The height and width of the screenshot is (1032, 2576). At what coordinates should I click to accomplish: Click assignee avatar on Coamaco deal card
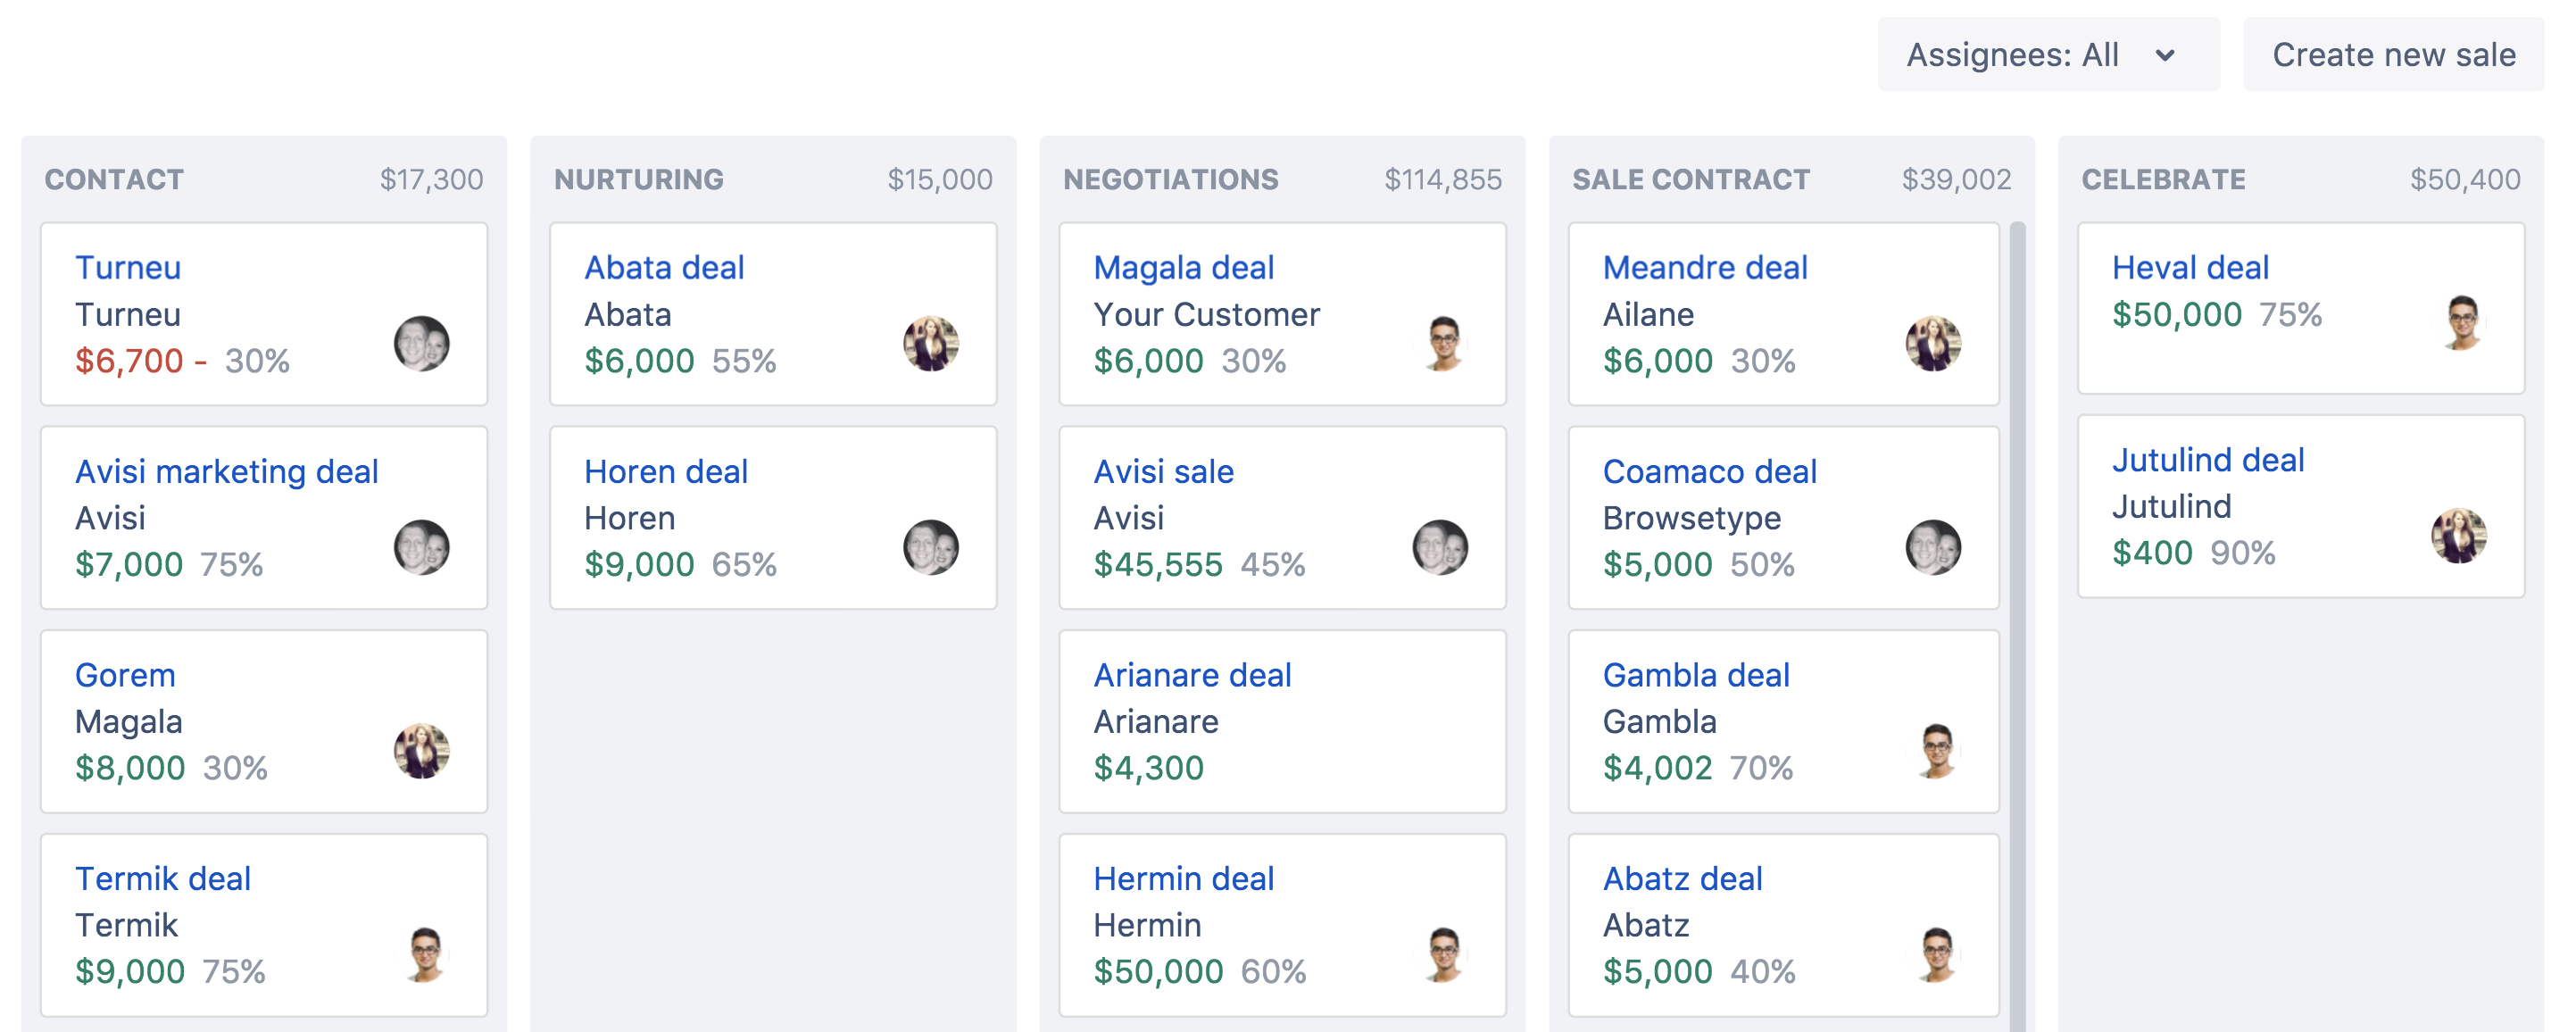tap(1932, 547)
